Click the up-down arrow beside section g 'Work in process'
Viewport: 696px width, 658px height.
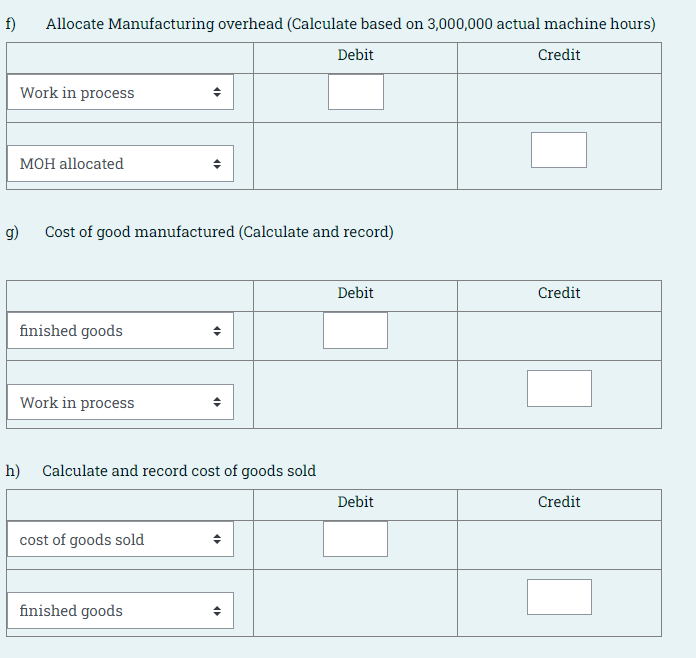tap(217, 402)
